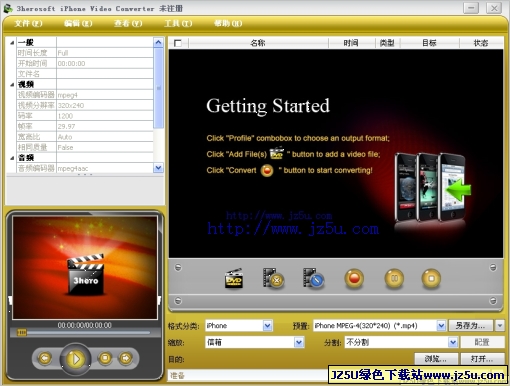This screenshot has width=510, height=386.
Task: Click the 视频分辨率 value 320x240
Action: (105, 105)
